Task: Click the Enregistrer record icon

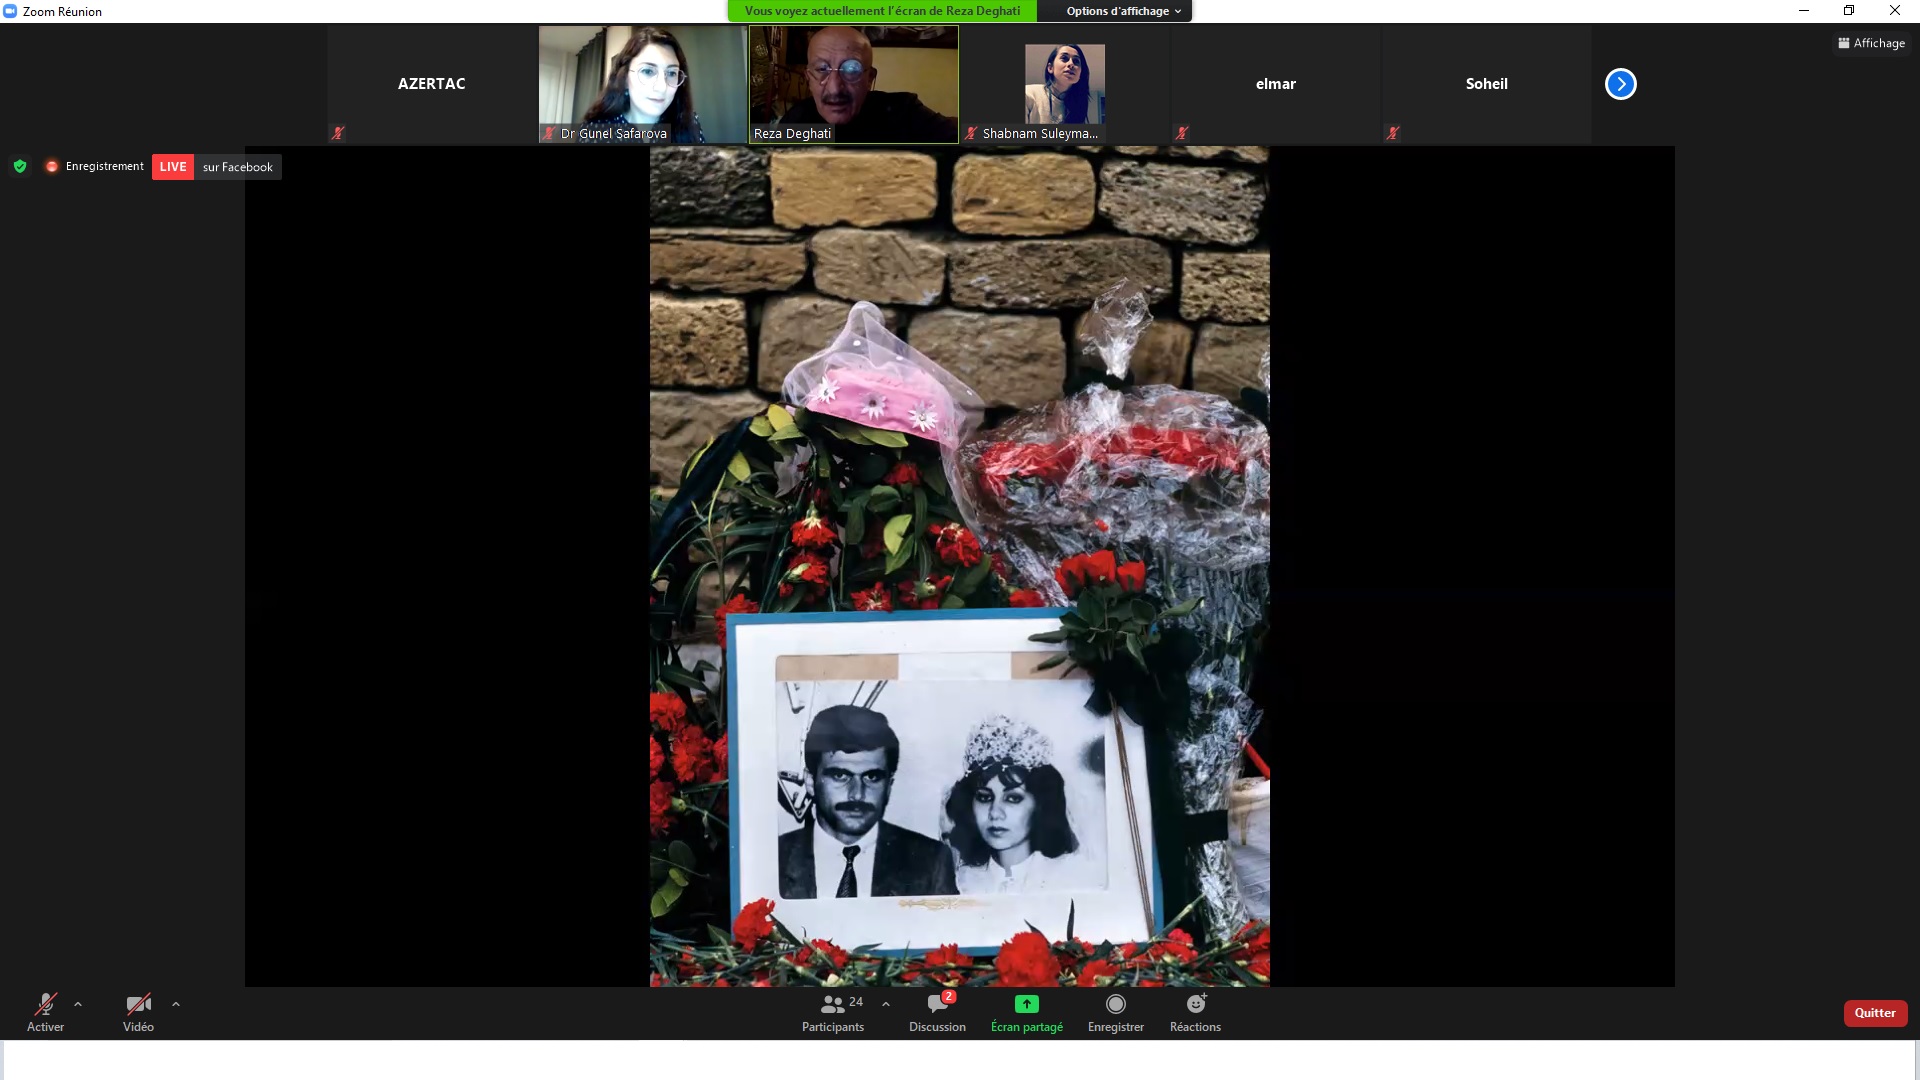Action: 1116,1004
